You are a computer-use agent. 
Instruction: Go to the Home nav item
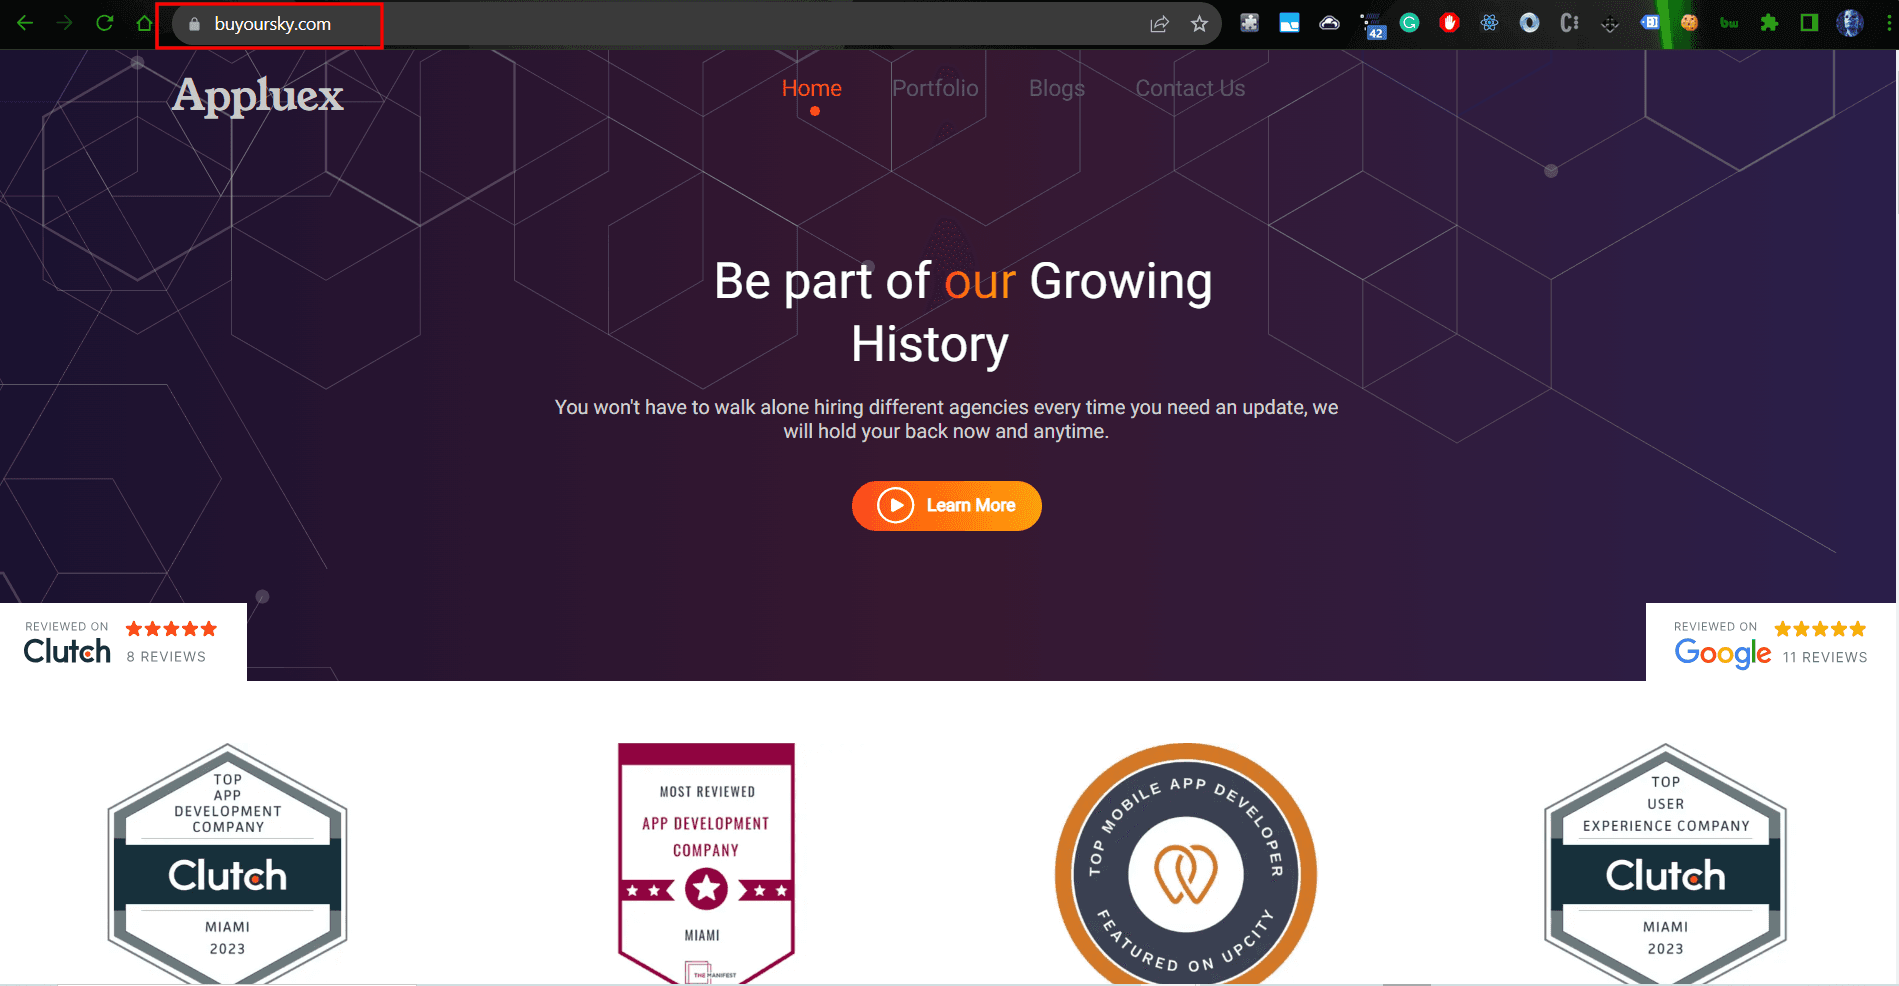[x=812, y=89]
